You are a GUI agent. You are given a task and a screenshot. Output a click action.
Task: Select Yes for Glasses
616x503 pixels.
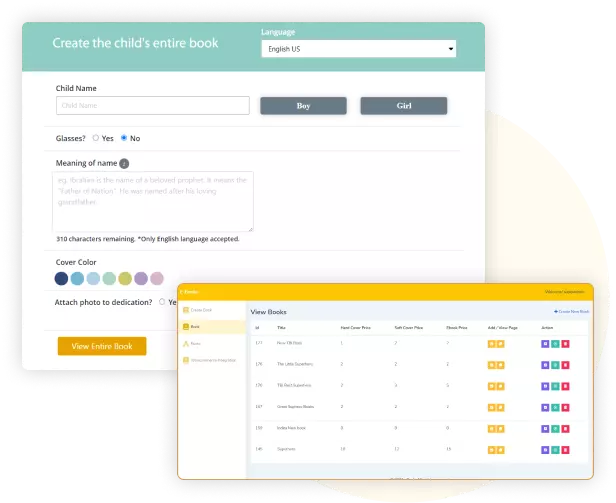[95, 138]
